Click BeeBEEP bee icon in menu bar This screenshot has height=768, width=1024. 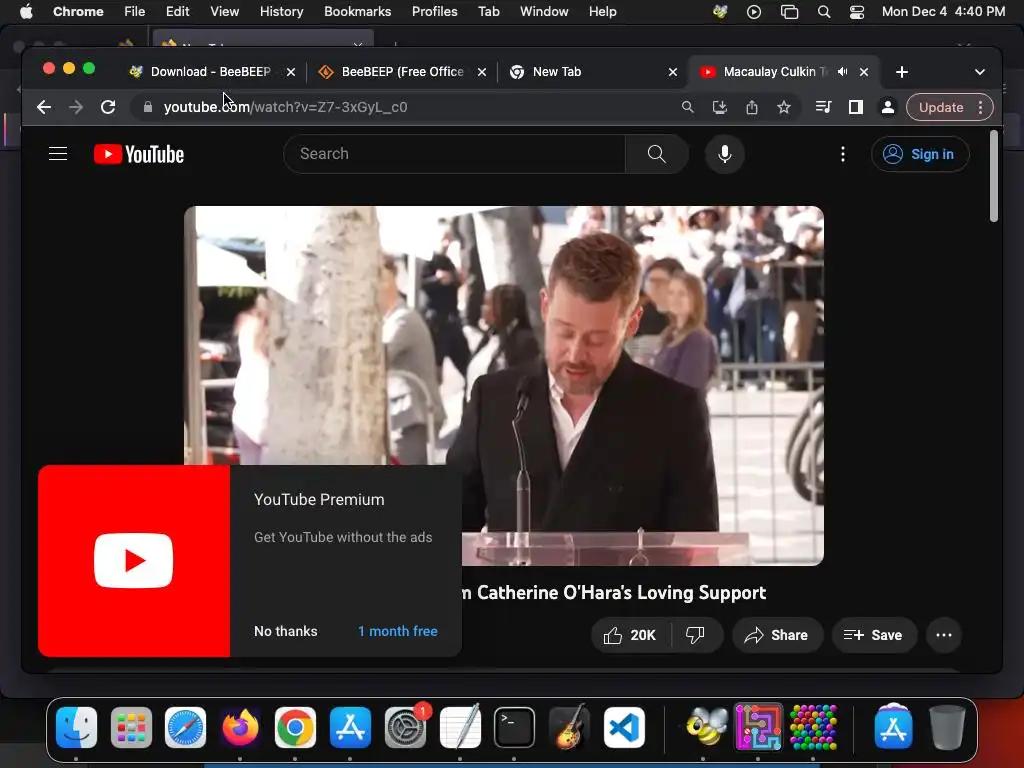click(720, 12)
